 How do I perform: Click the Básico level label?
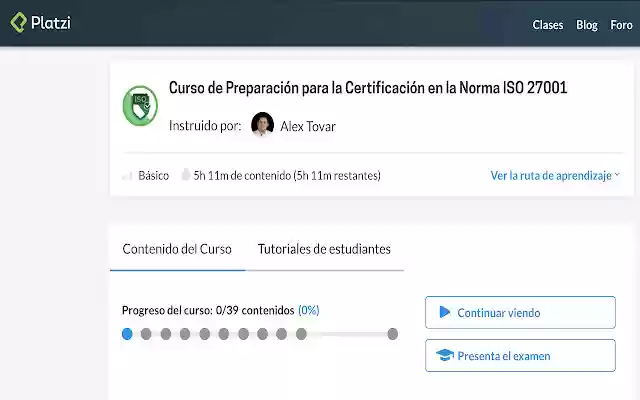pos(153,176)
